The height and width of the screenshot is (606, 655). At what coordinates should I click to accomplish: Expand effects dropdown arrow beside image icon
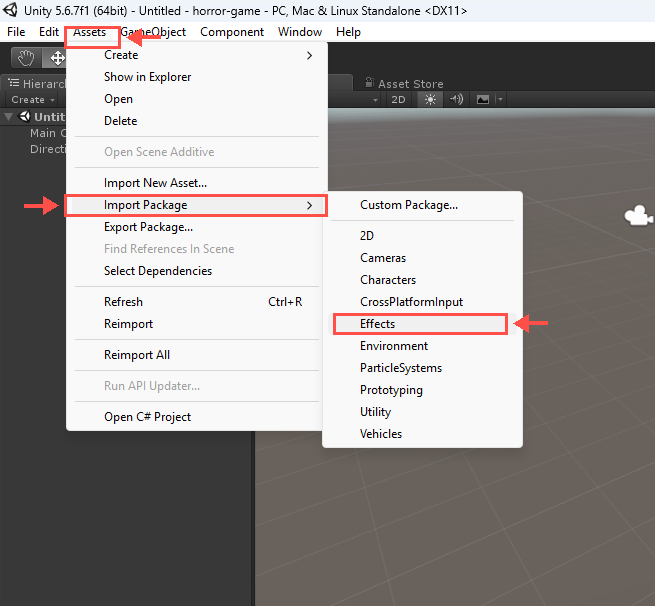(x=500, y=99)
